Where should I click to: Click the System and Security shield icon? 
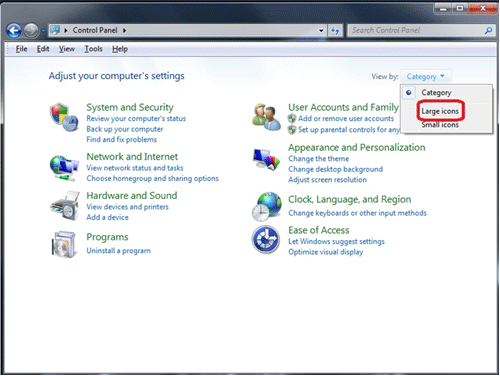[64, 117]
